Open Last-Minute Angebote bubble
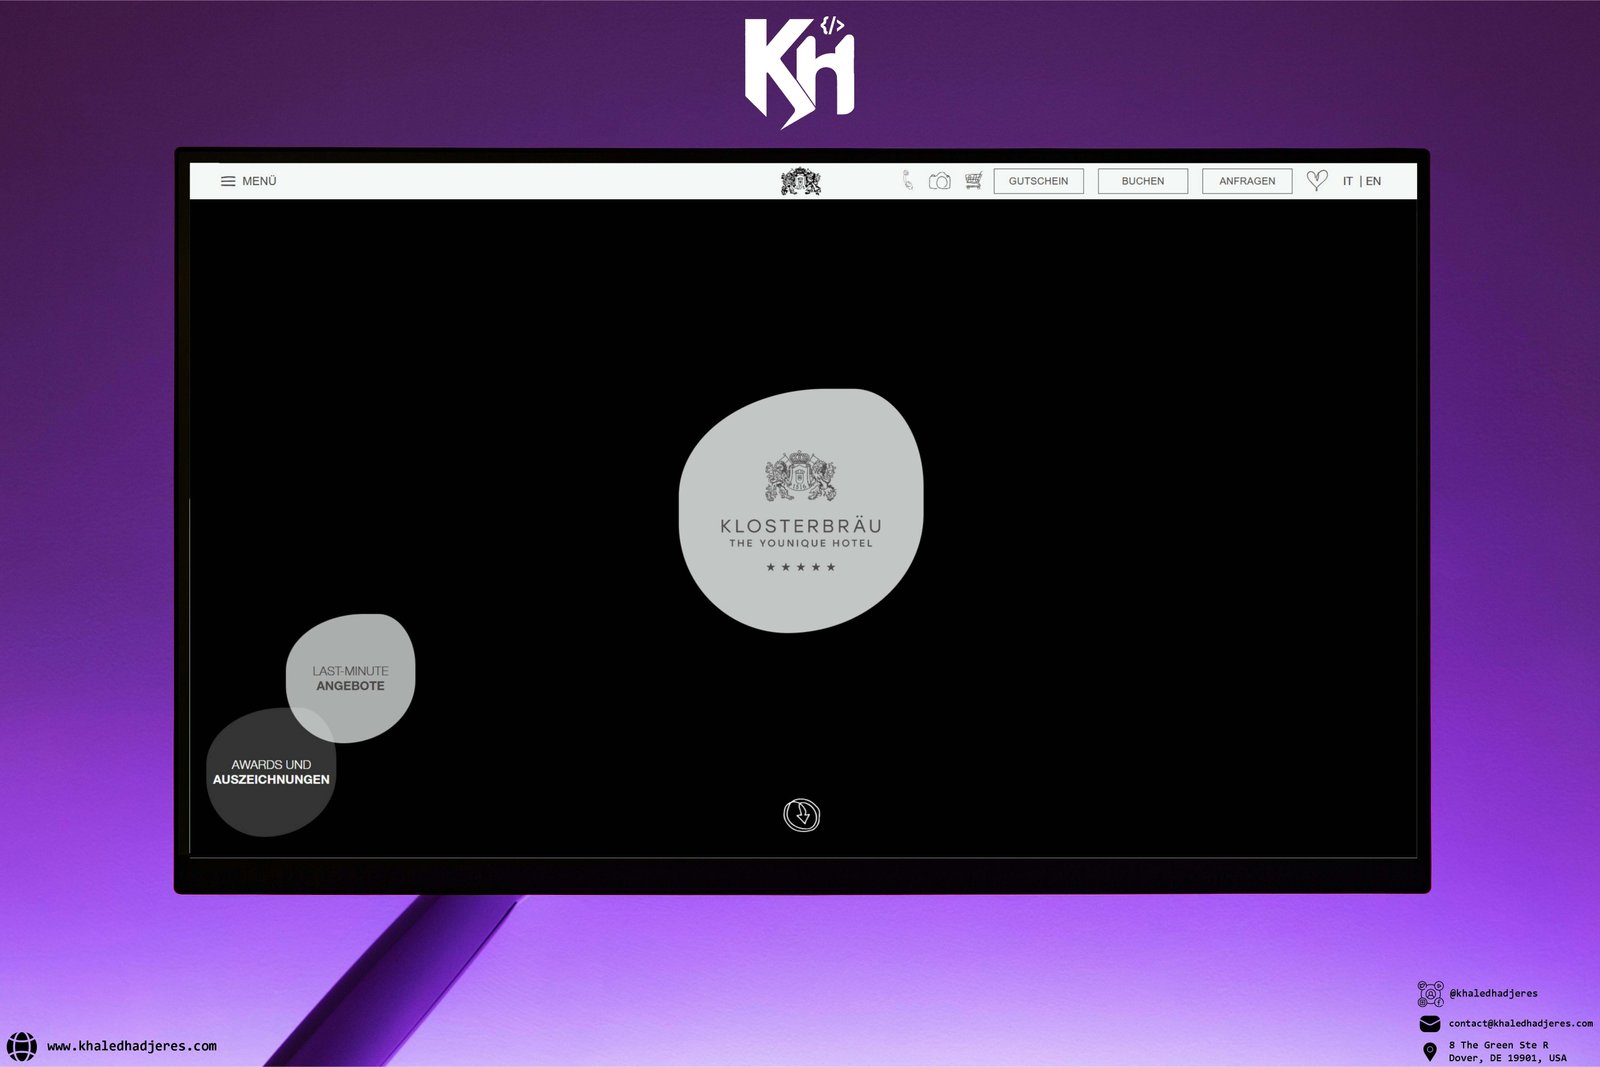Image resolution: width=1600 pixels, height=1067 pixels. coord(350,678)
